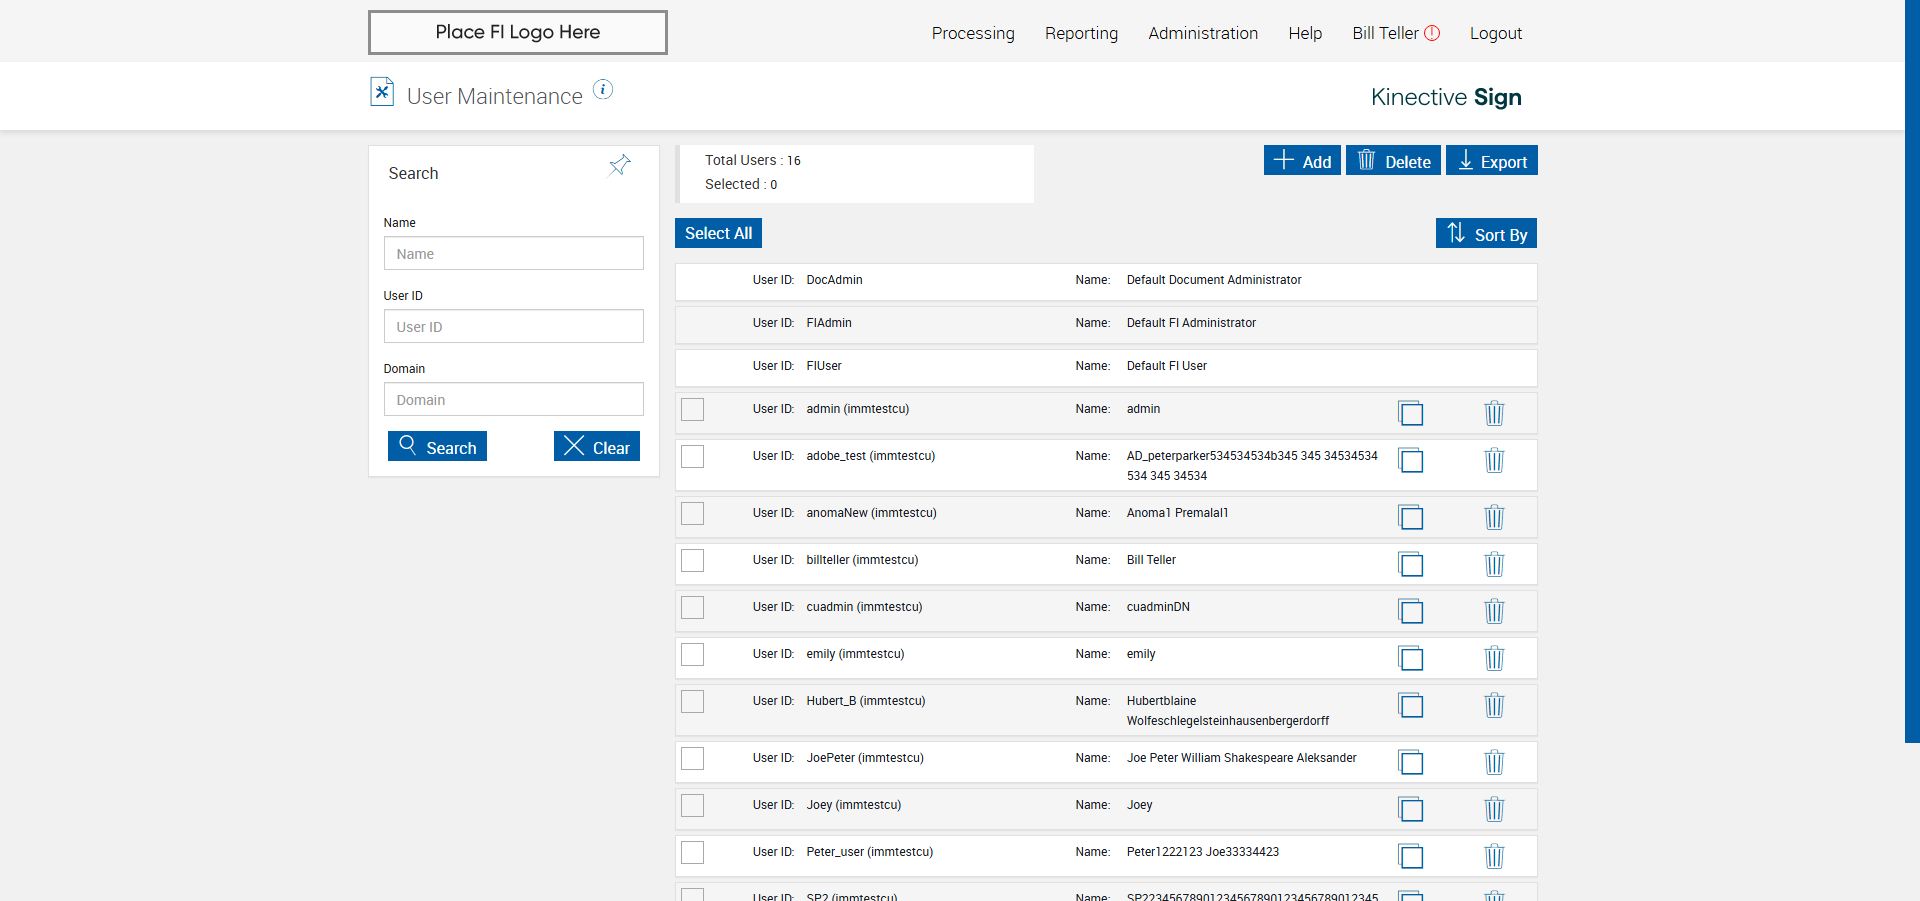Screen dimensions: 1920x901
Task: Open the Help menu
Action: (x=1305, y=33)
